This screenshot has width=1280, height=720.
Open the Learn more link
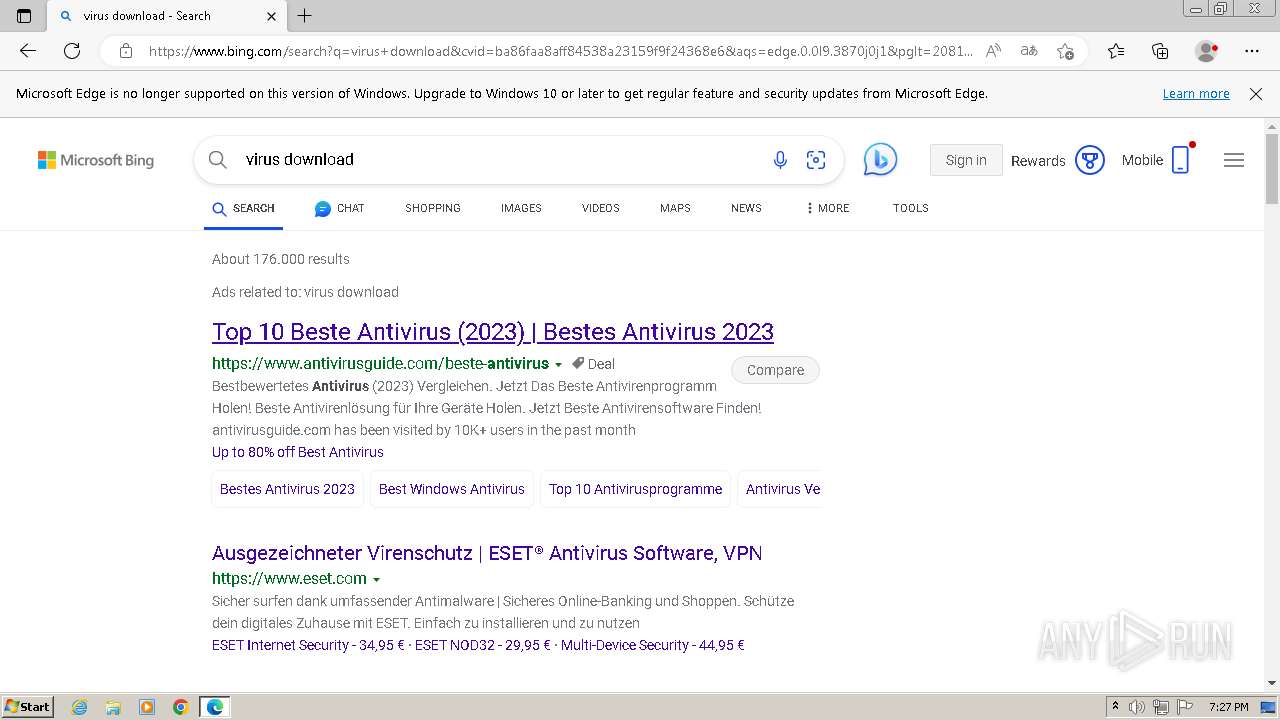[1196, 94]
